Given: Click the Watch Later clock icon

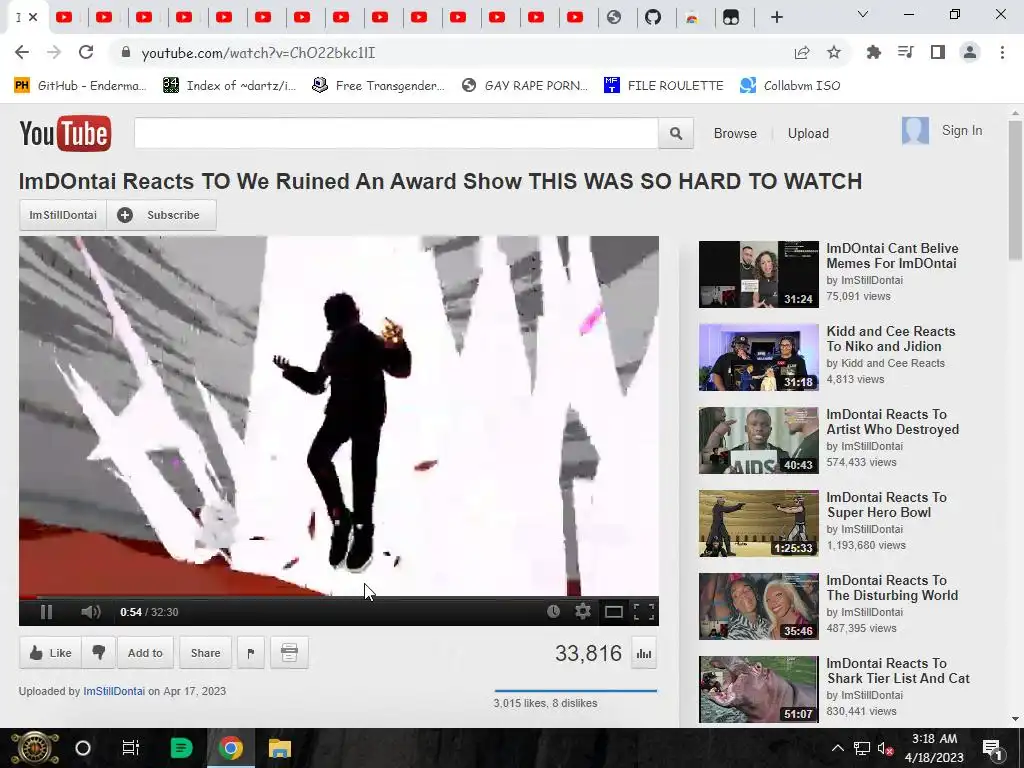Looking at the screenshot, I should [553, 611].
